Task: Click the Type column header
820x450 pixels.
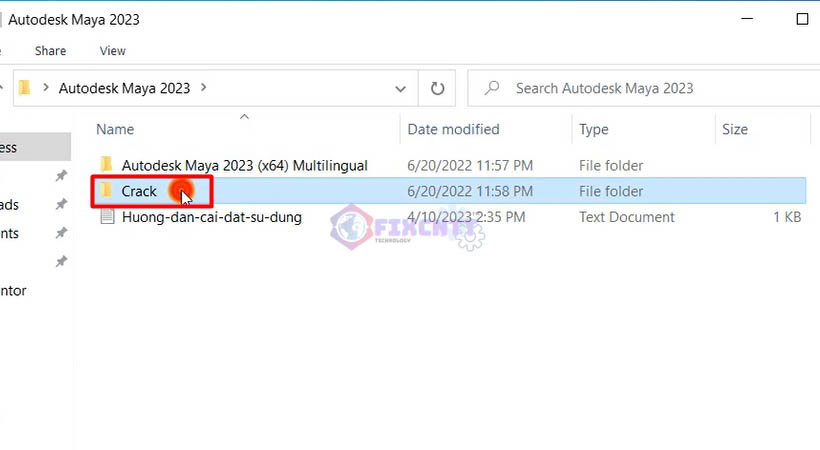Action: [594, 129]
